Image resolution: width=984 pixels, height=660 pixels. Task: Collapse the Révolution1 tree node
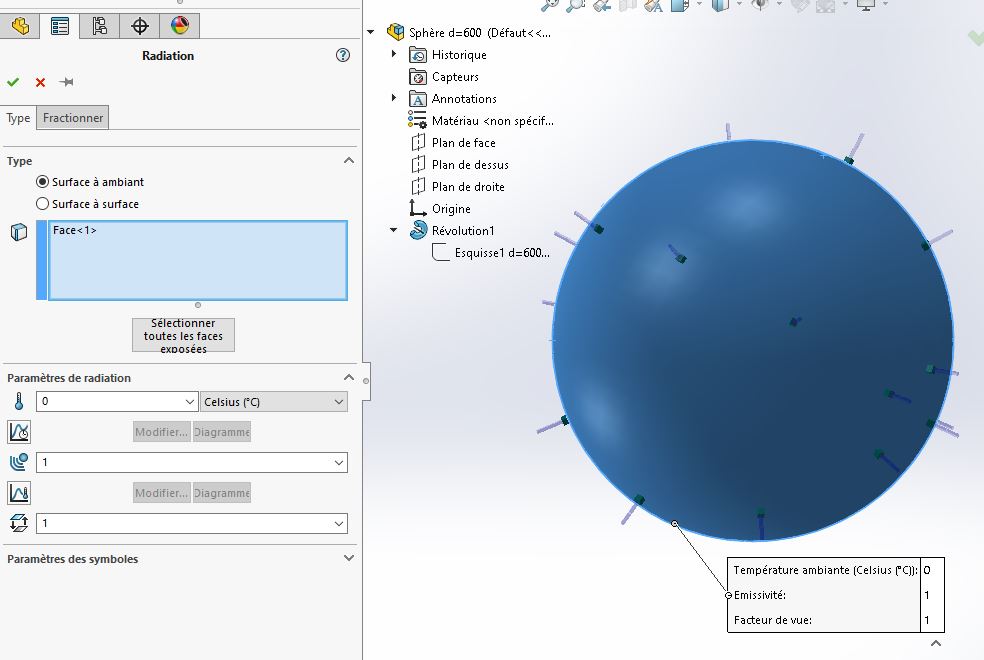(x=393, y=230)
